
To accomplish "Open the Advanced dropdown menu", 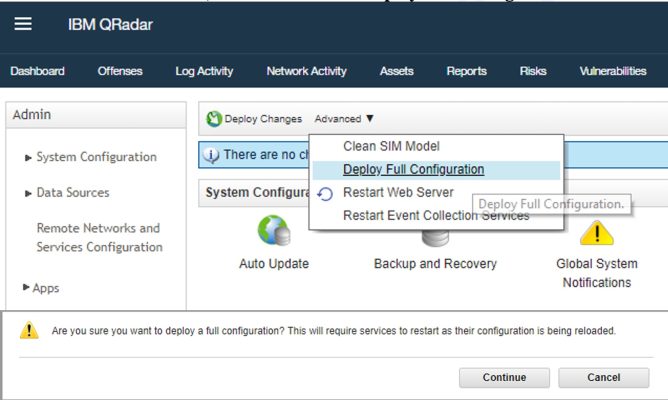I will click(344, 119).
